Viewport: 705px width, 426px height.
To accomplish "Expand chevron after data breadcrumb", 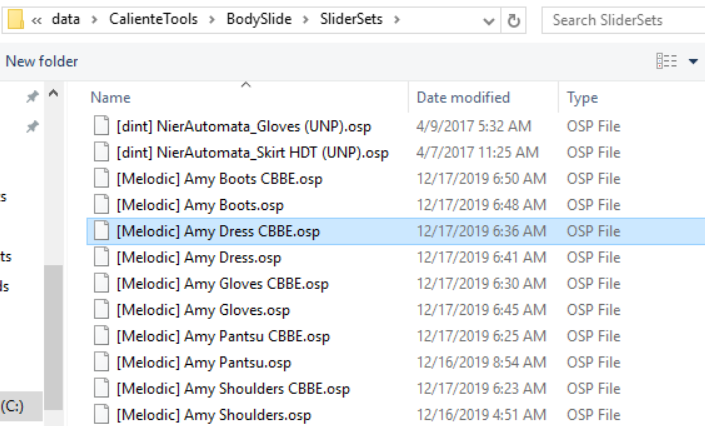I will (94, 20).
